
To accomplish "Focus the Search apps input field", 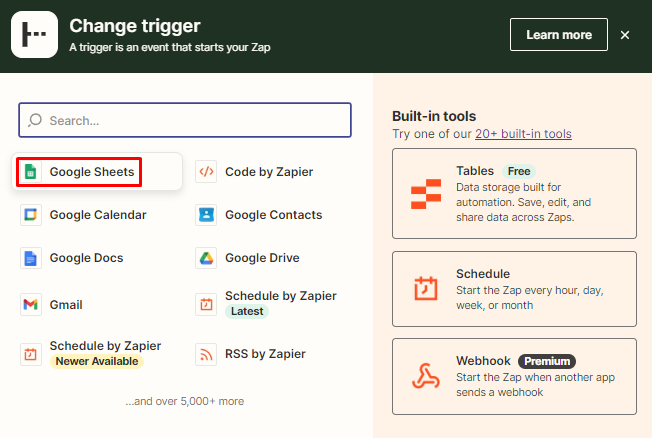I will click(x=185, y=120).
